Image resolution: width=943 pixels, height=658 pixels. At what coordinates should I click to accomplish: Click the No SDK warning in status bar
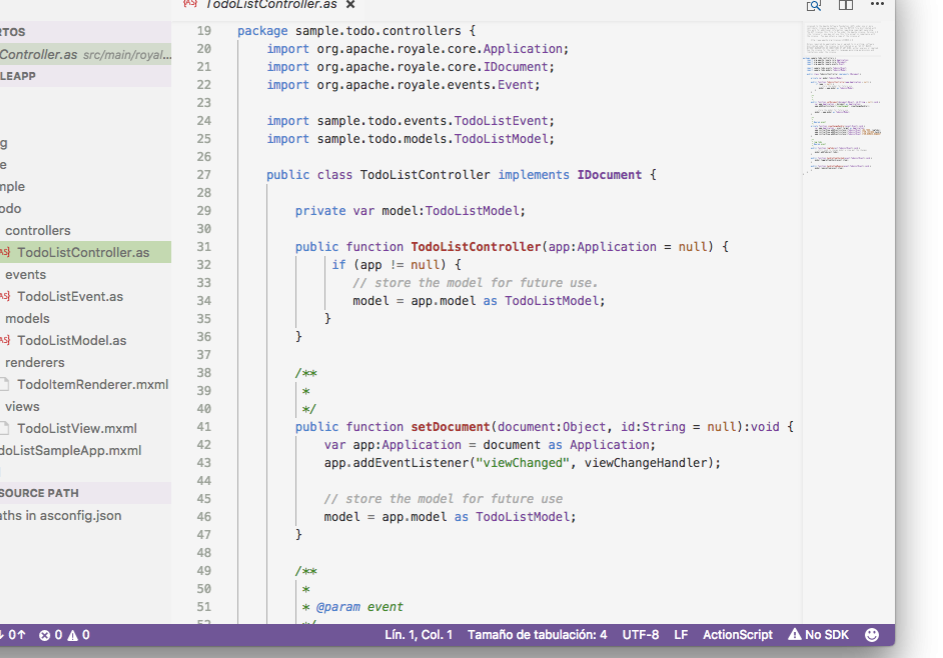pyautogui.click(x=818, y=635)
